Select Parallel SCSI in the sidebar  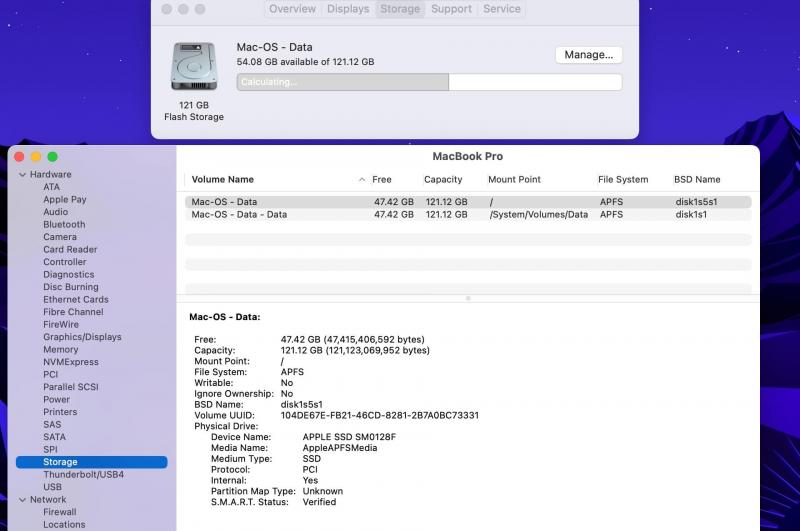coord(70,387)
